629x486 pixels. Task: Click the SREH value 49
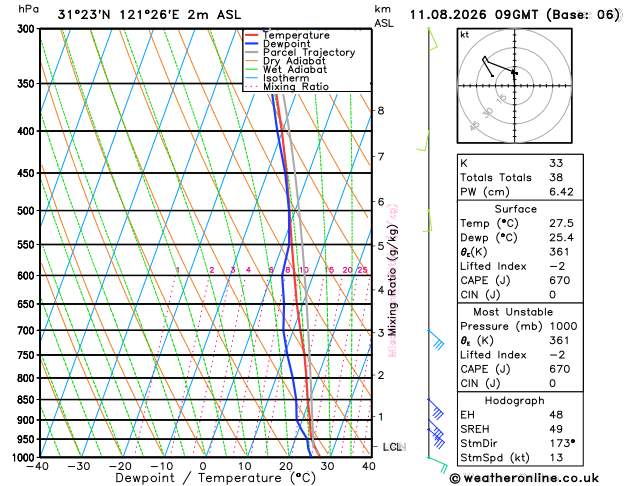click(556, 429)
